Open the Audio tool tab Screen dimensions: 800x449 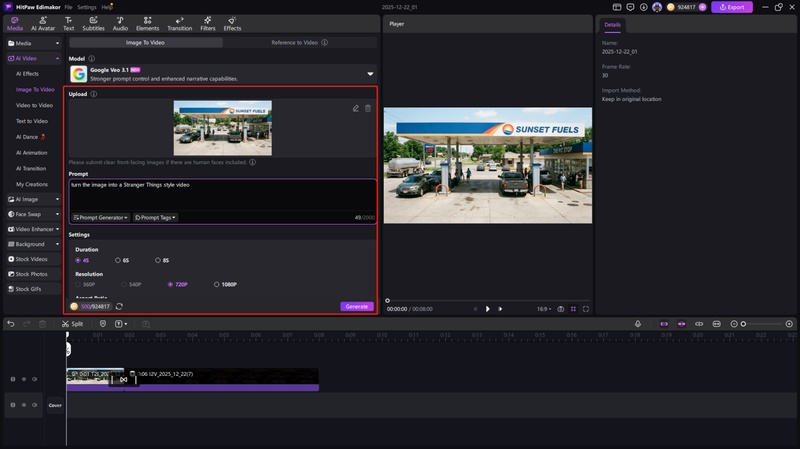120,23
